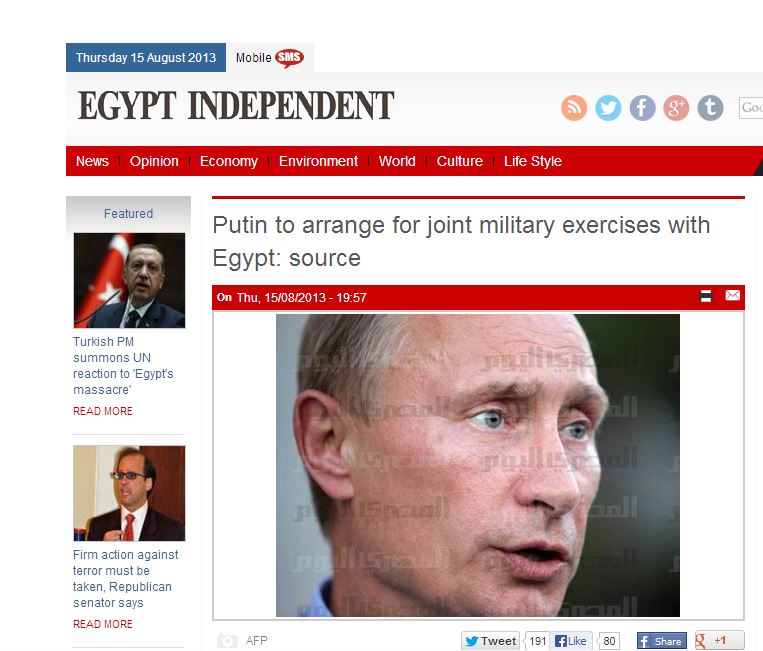Visit the Twitter social icon
The height and width of the screenshot is (651, 763).
pyautogui.click(x=608, y=108)
